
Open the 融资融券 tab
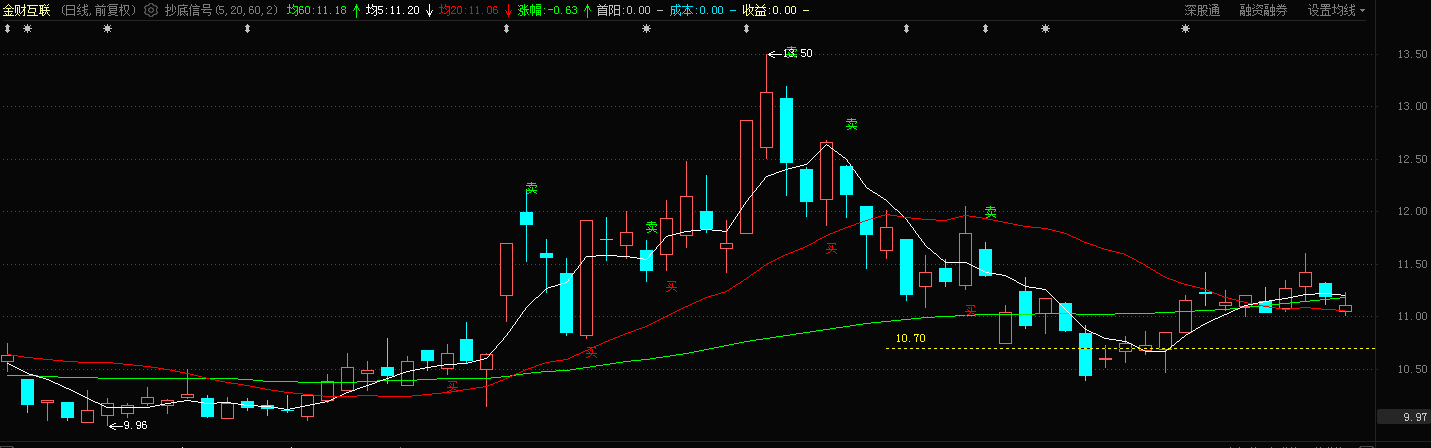pos(1263,10)
